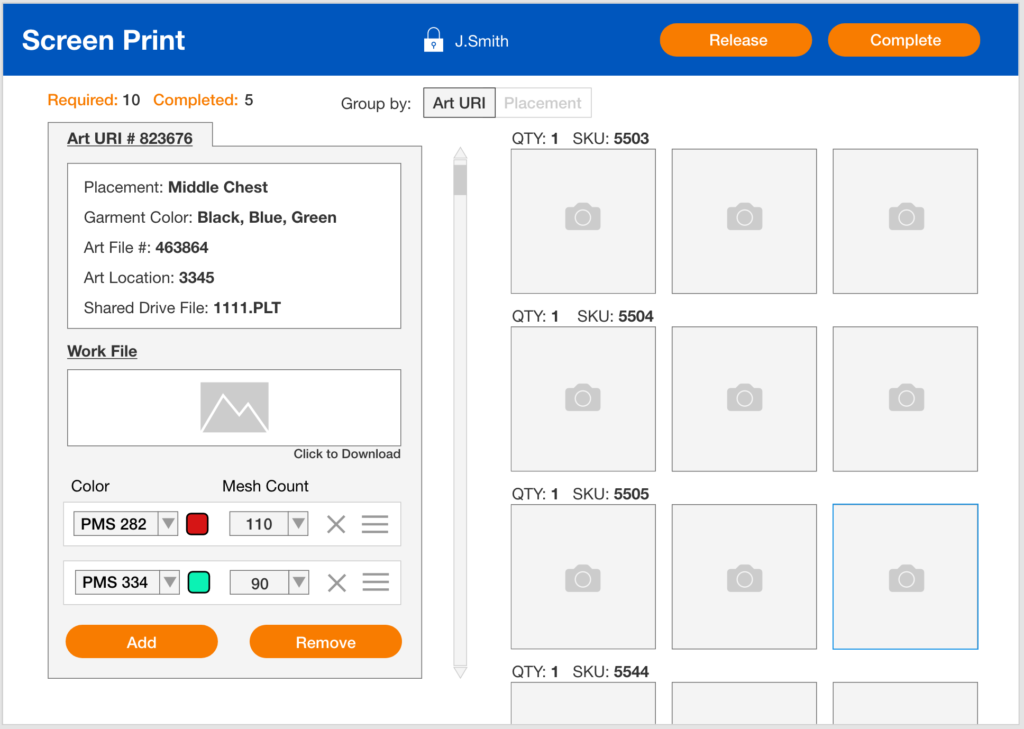This screenshot has height=729, width=1024.
Task: Group by Art URI toggle
Action: pyautogui.click(x=459, y=103)
